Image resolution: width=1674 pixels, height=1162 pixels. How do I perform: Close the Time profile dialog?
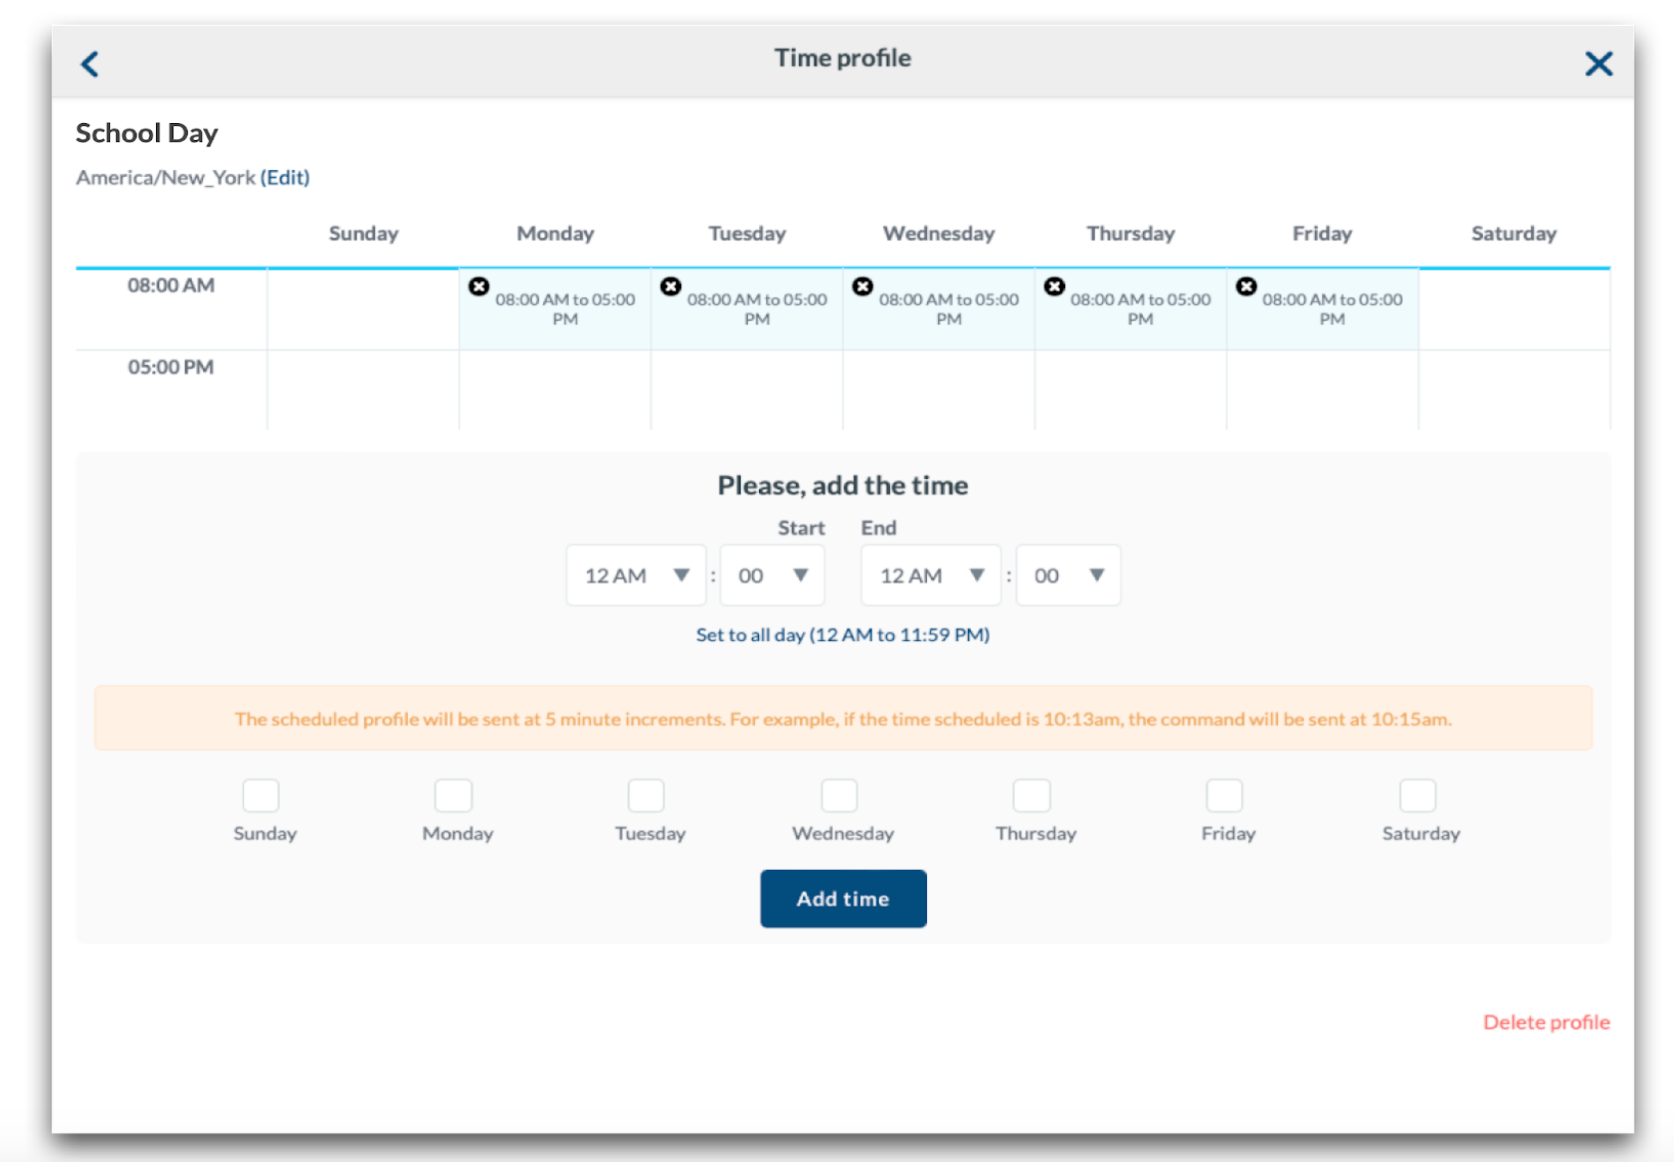[x=1598, y=64]
